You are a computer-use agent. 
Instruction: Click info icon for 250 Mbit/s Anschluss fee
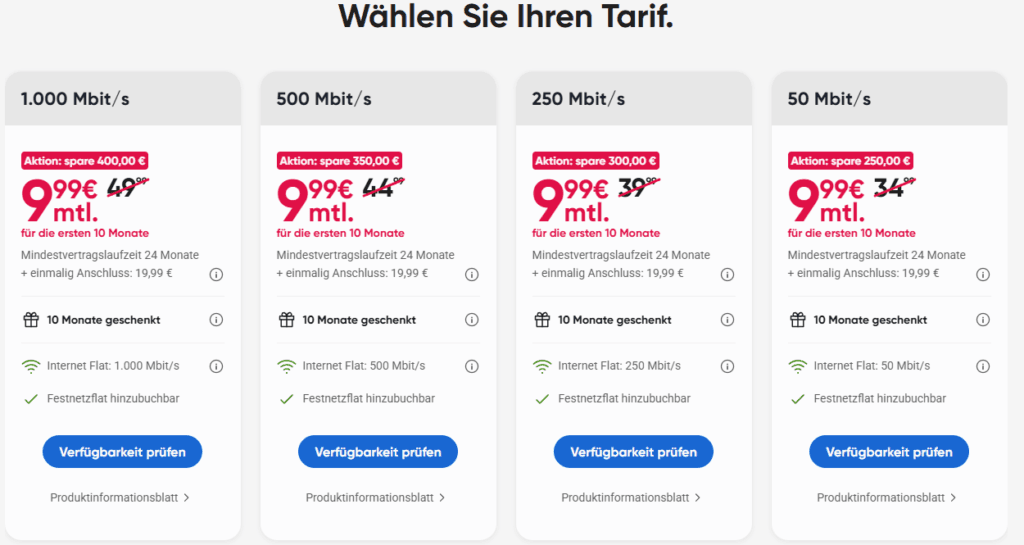point(727,273)
